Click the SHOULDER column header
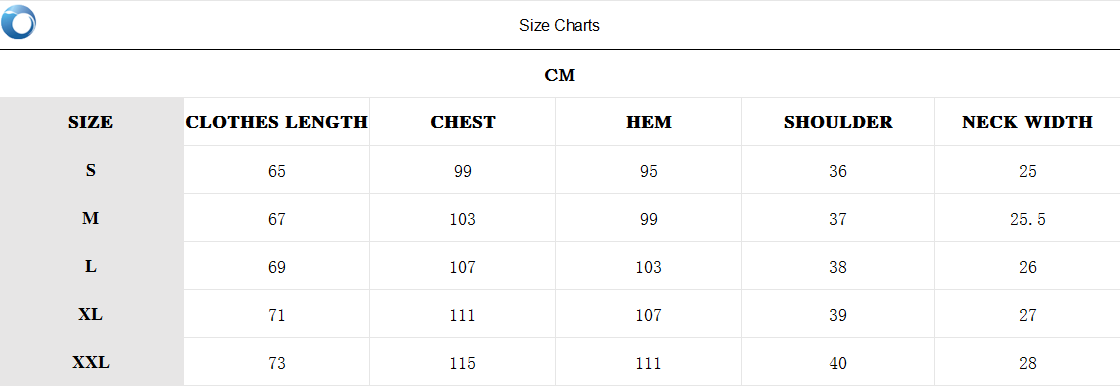The height and width of the screenshot is (386, 1120). [x=838, y=122]
